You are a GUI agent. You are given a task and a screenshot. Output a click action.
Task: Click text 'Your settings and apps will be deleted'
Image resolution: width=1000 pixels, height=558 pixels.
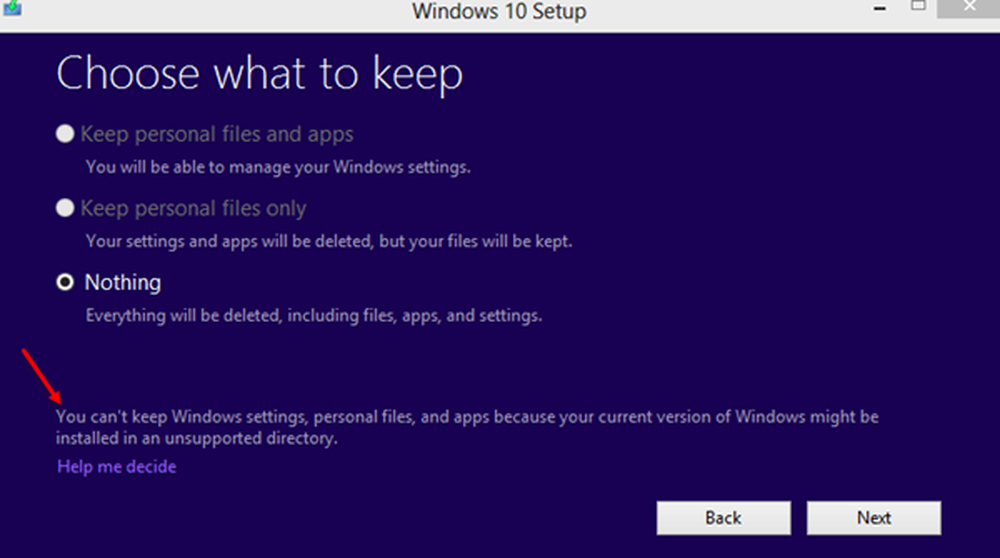point(230,242)
